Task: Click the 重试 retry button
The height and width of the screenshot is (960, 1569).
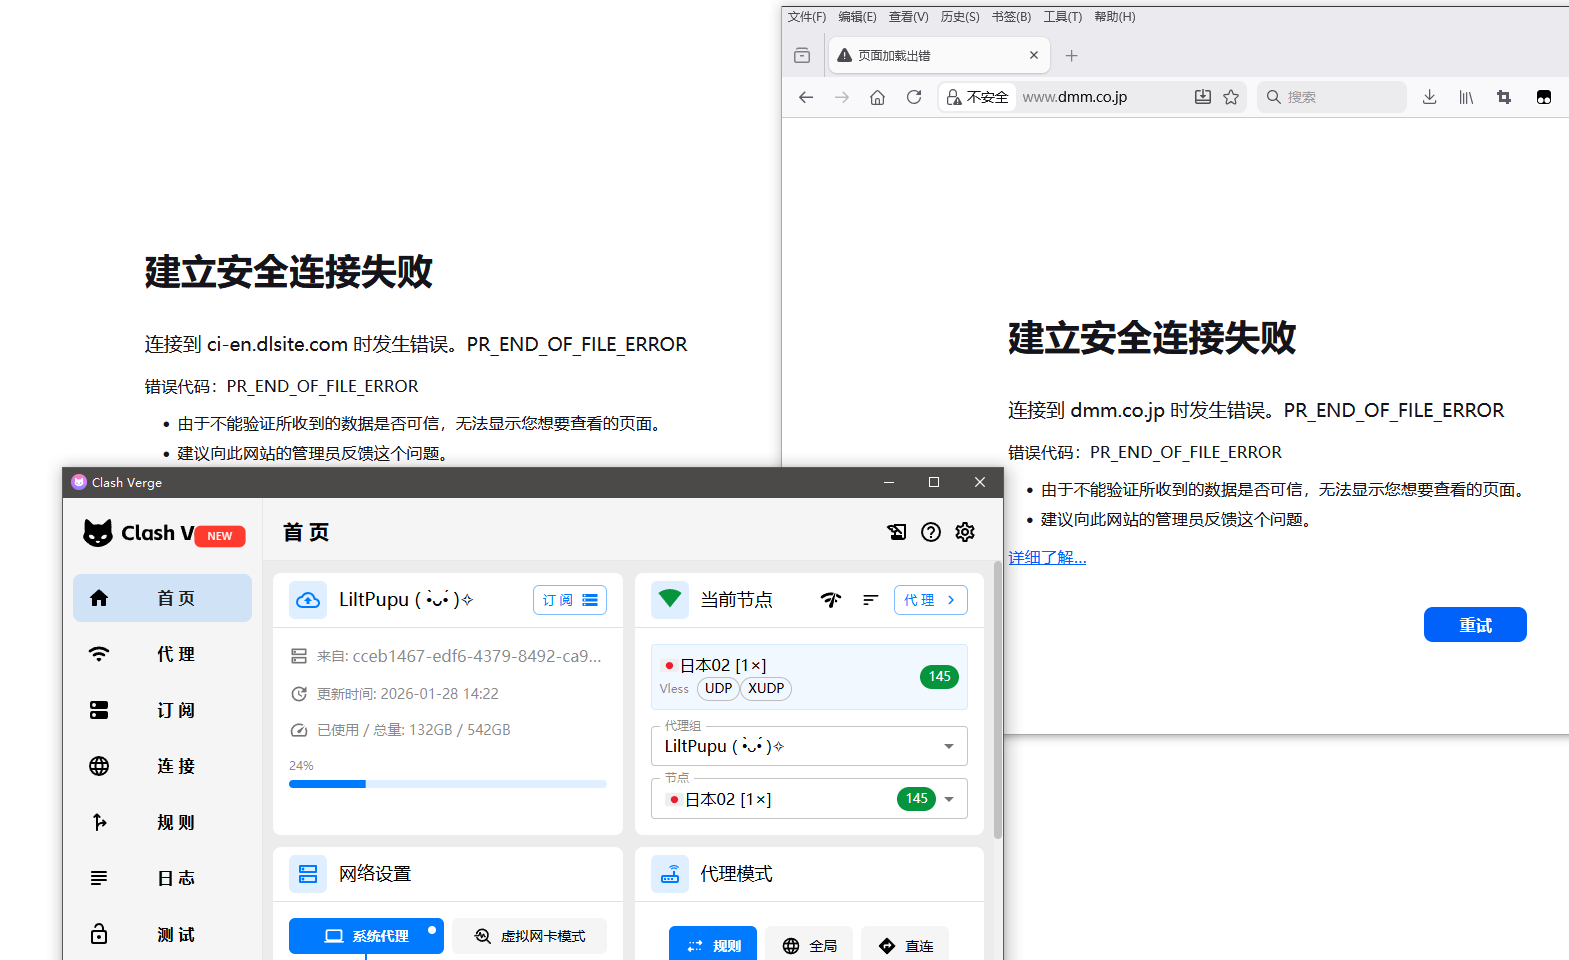Action: pos(1474,625)
